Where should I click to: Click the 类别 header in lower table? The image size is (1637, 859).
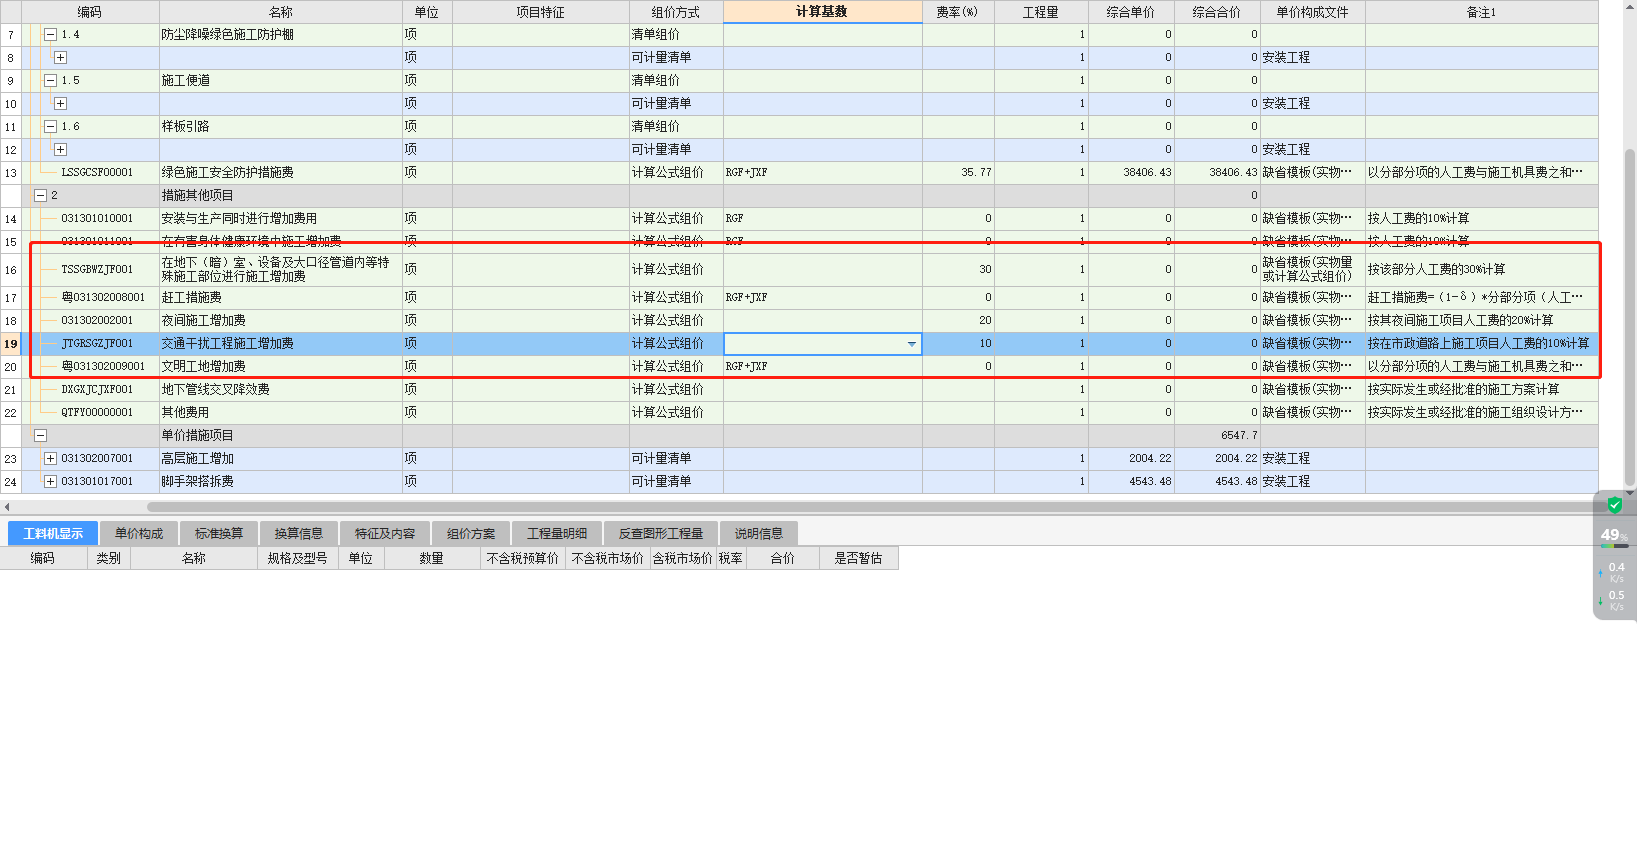tap(109, 558)
